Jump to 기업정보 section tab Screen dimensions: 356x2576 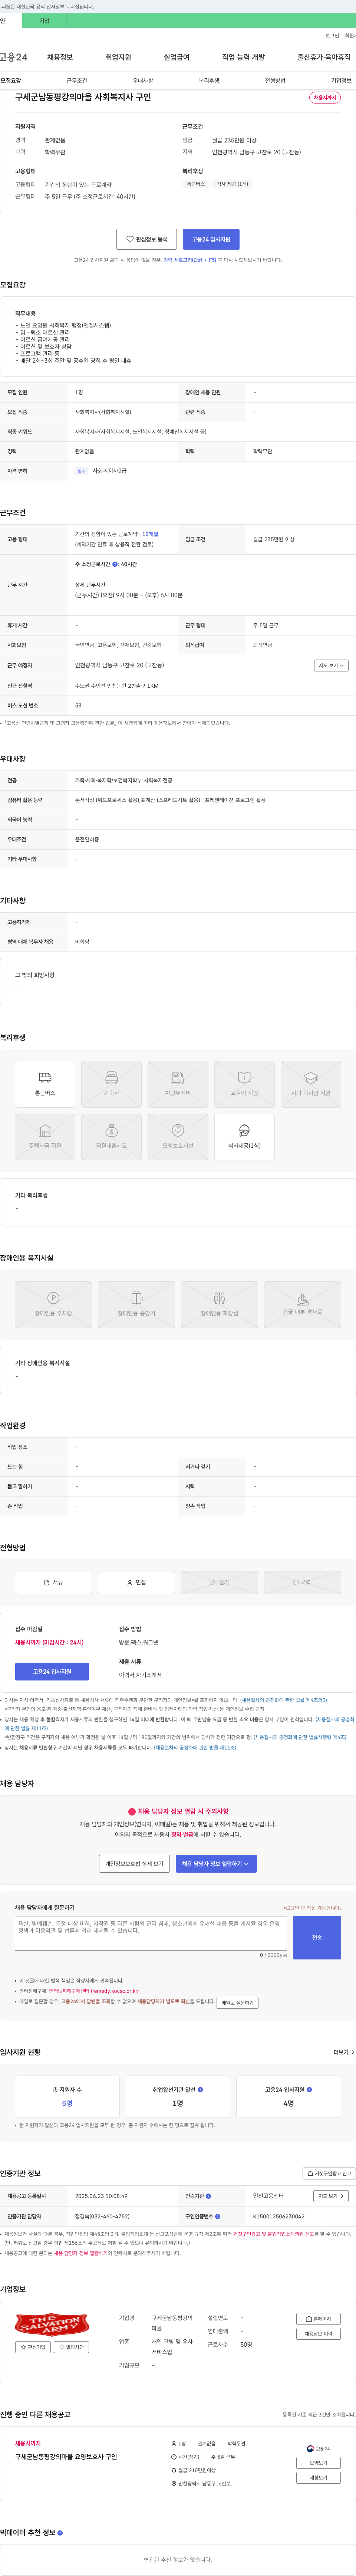[341, 80]
